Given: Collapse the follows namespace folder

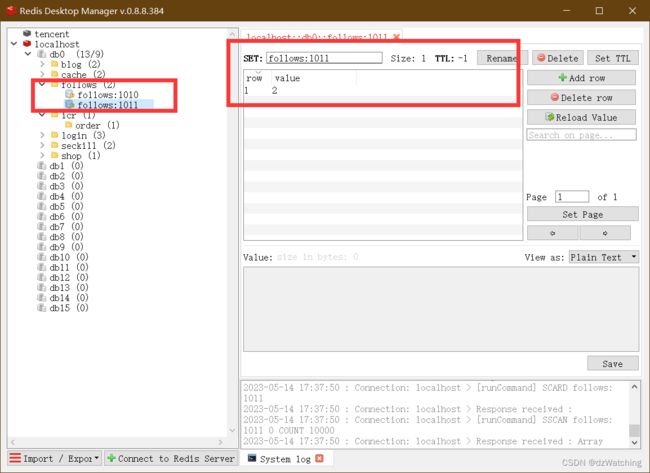Looking at the screenshot, I should pos(41,85).
